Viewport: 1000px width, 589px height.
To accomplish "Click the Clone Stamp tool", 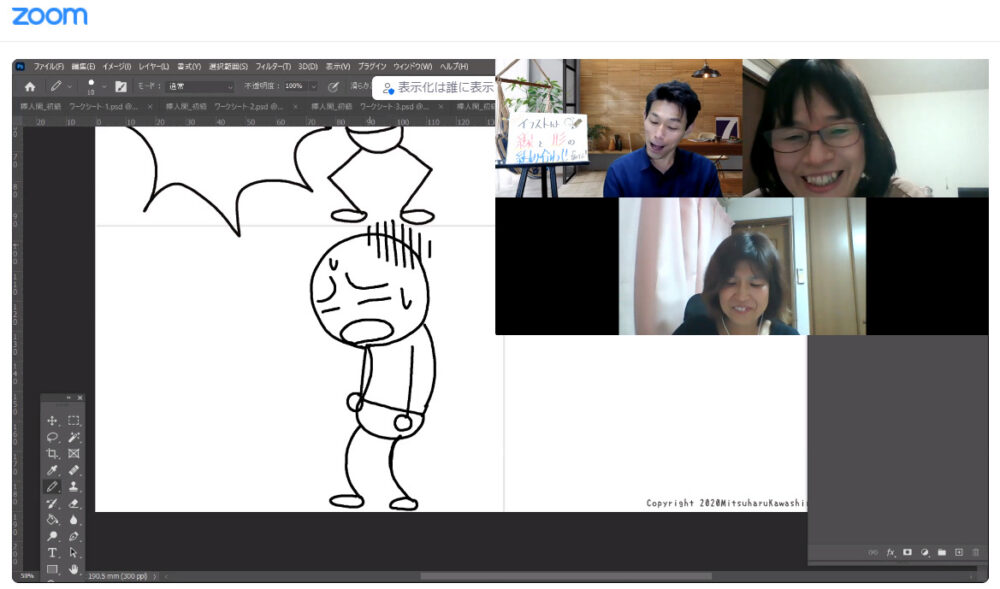I will pyautogui.click(x=74, y=486).
